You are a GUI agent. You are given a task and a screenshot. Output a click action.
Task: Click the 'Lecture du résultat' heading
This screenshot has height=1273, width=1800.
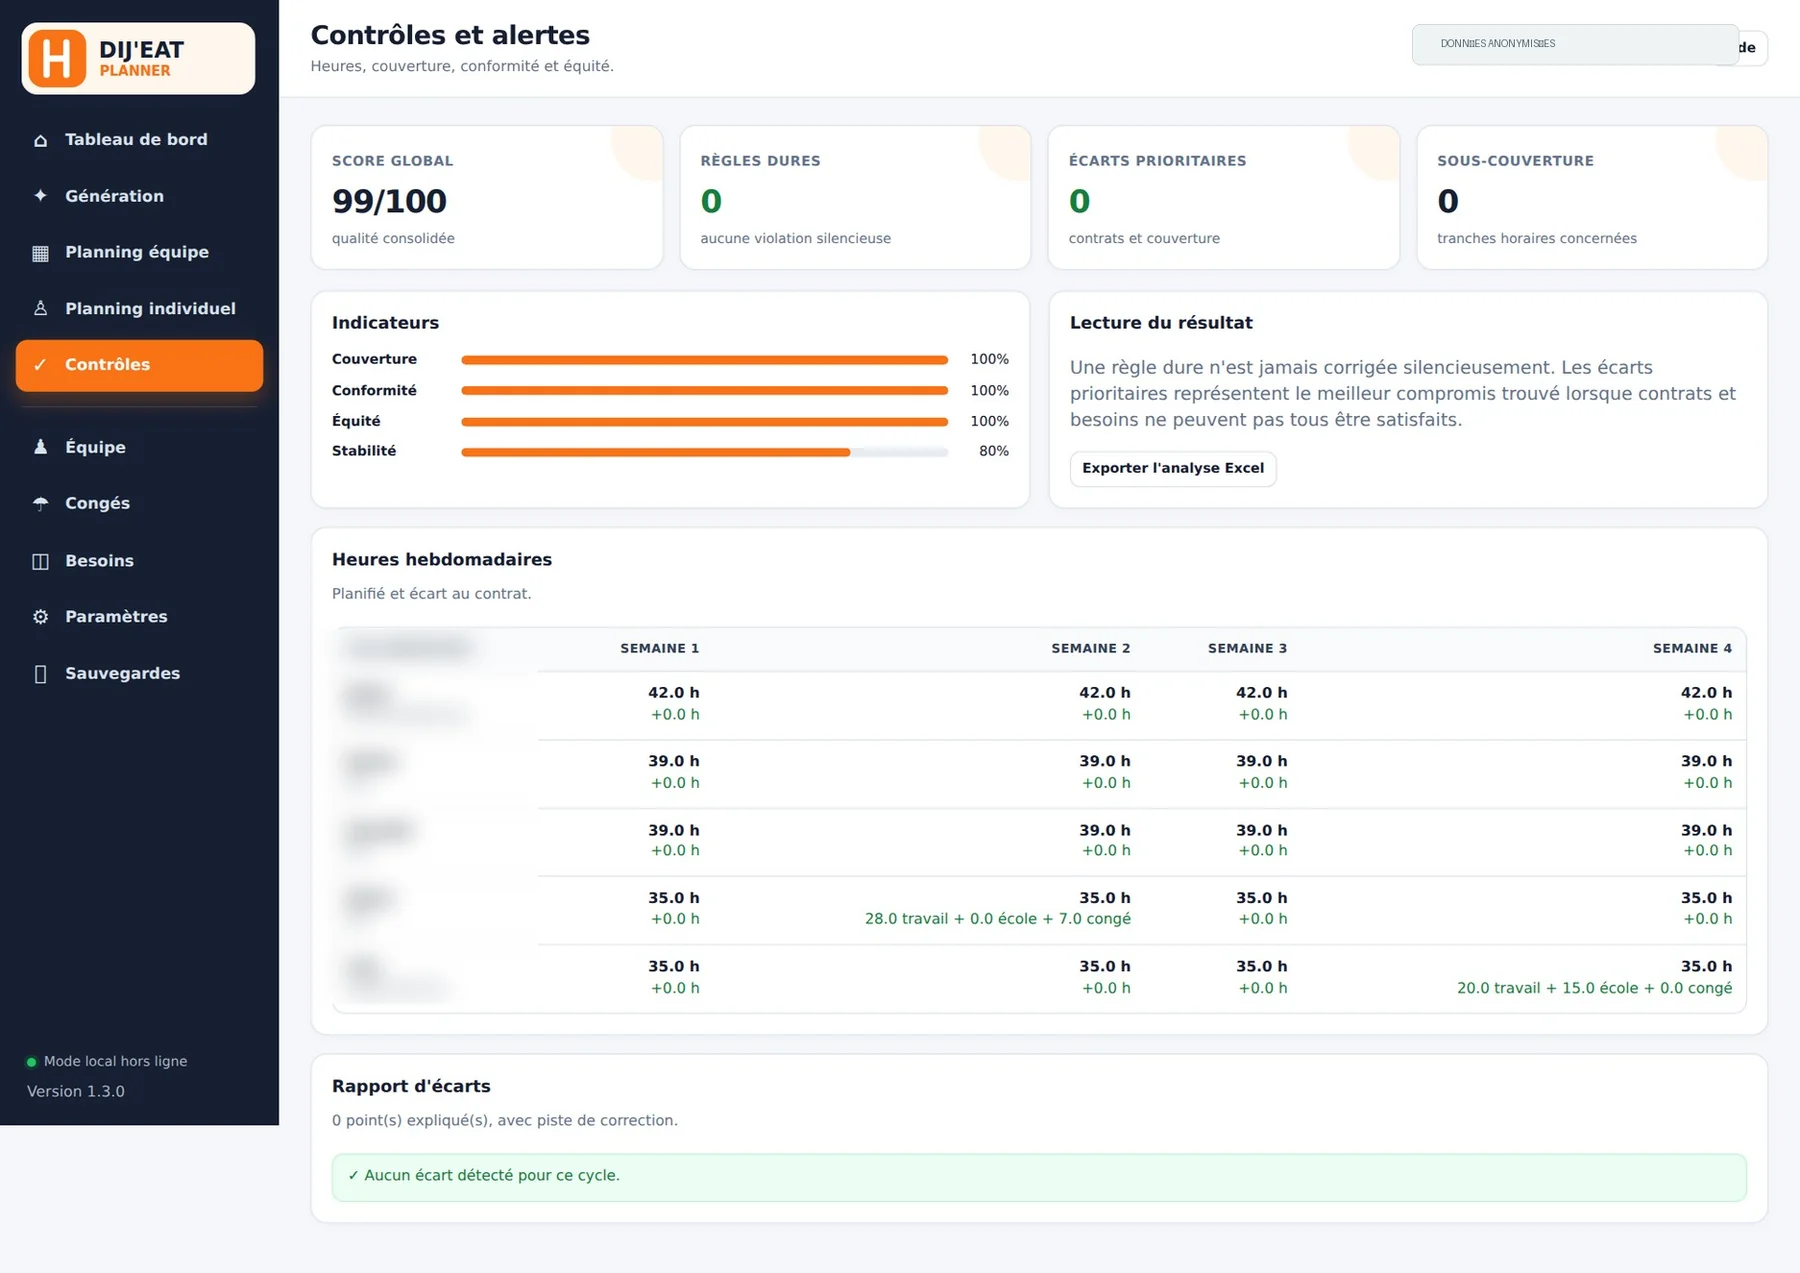(x=1161, y=323)
